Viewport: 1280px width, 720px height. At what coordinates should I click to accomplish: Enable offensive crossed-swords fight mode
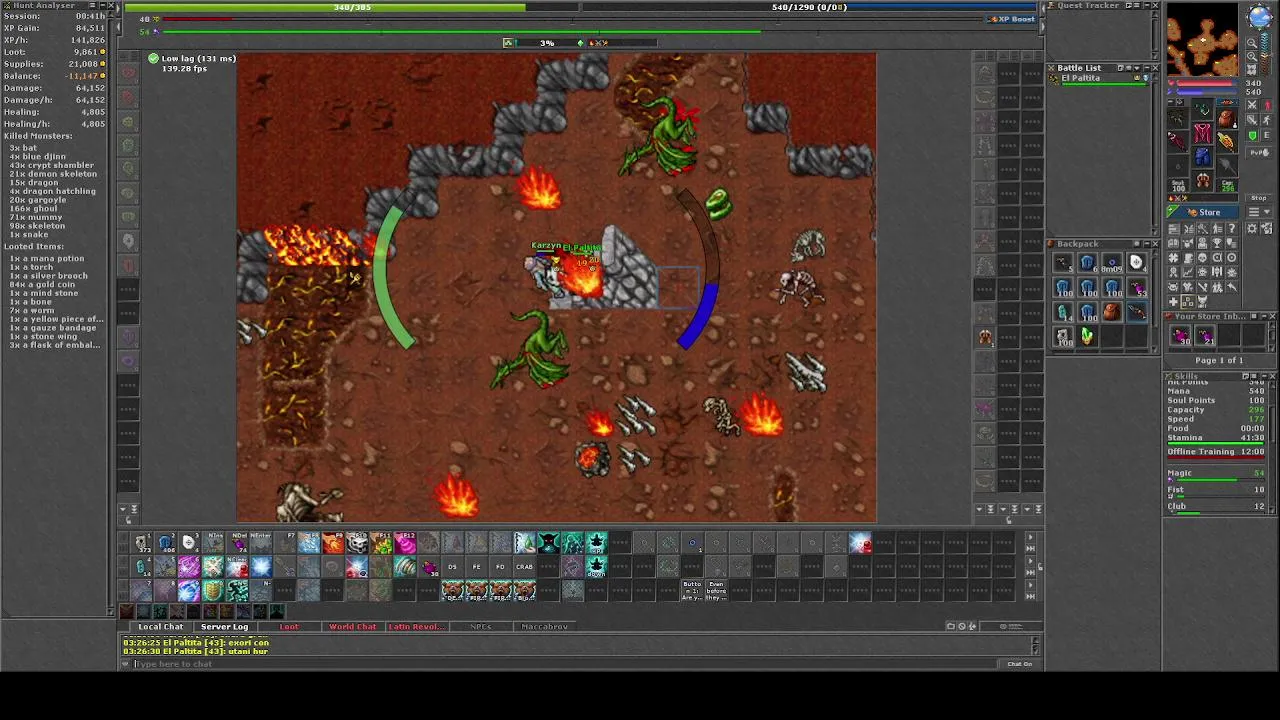(1252, 105)
